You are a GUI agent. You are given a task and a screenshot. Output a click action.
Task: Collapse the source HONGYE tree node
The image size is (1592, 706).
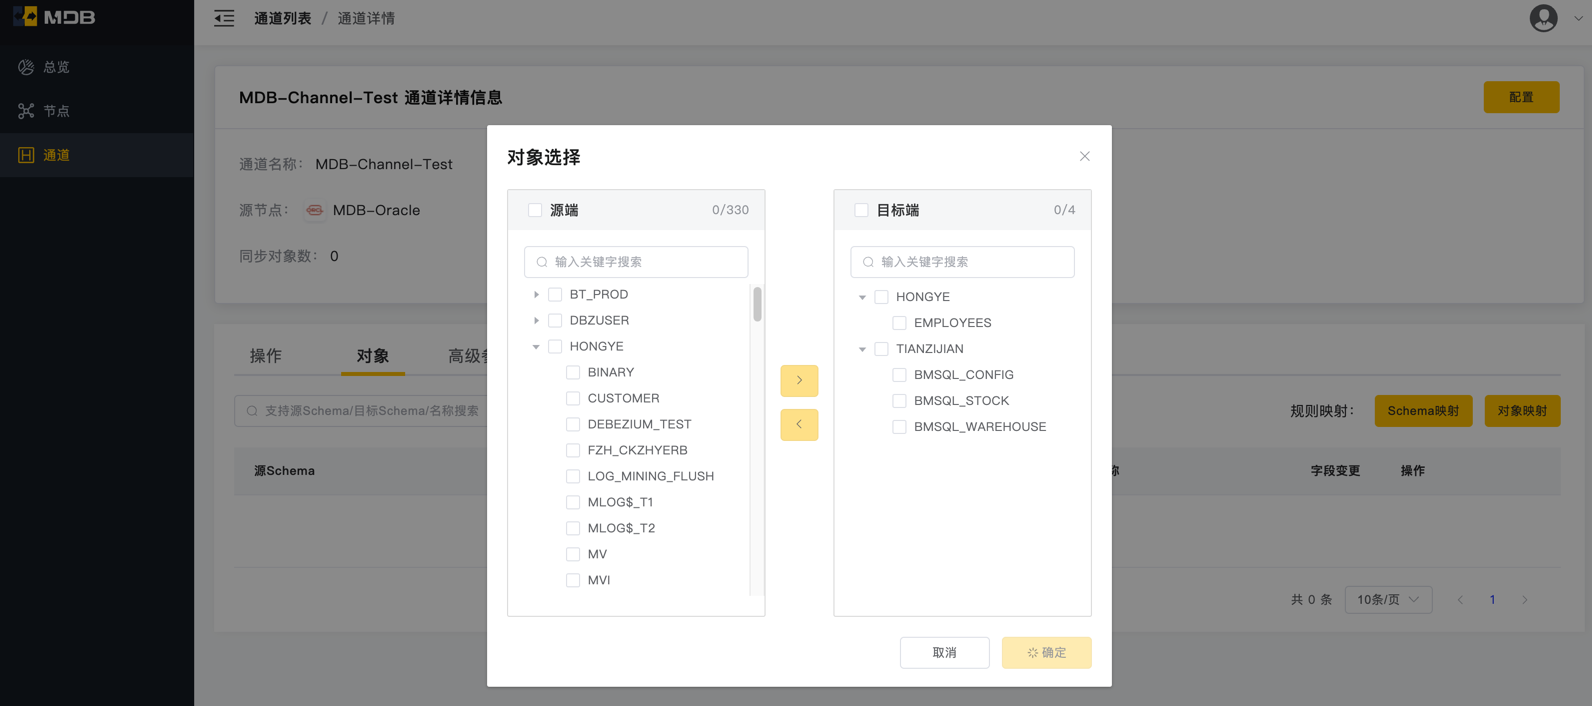(x=536, y=346)
